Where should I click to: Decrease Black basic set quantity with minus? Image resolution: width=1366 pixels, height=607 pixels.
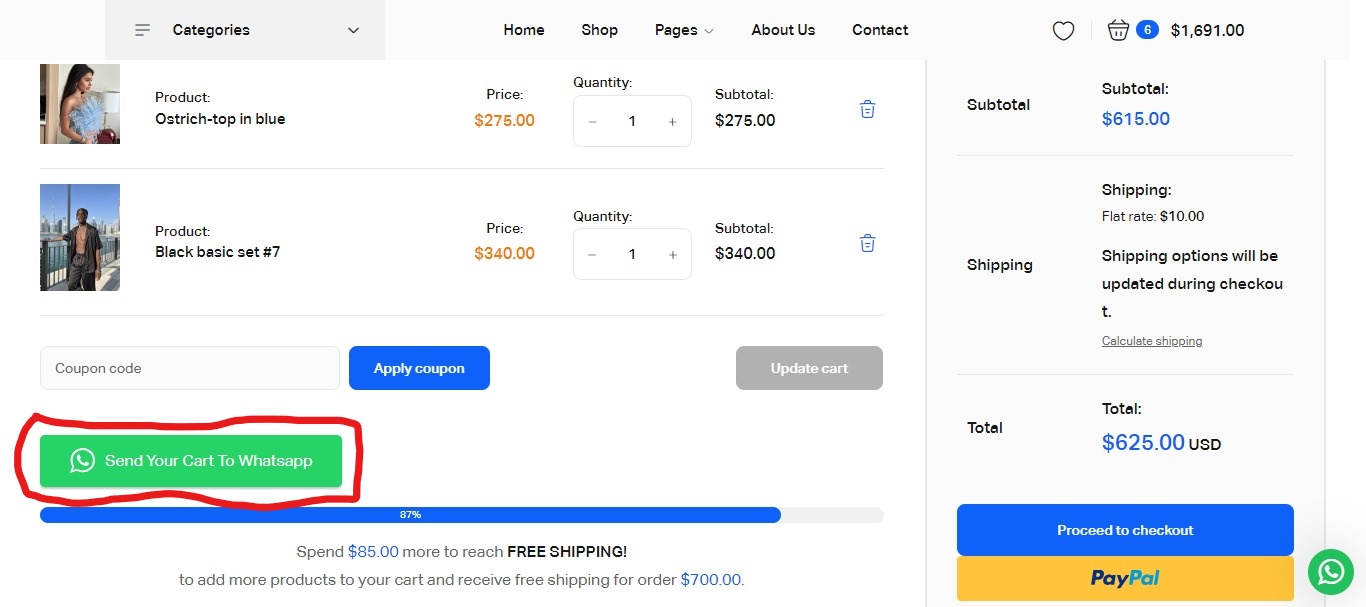point(592,255)
